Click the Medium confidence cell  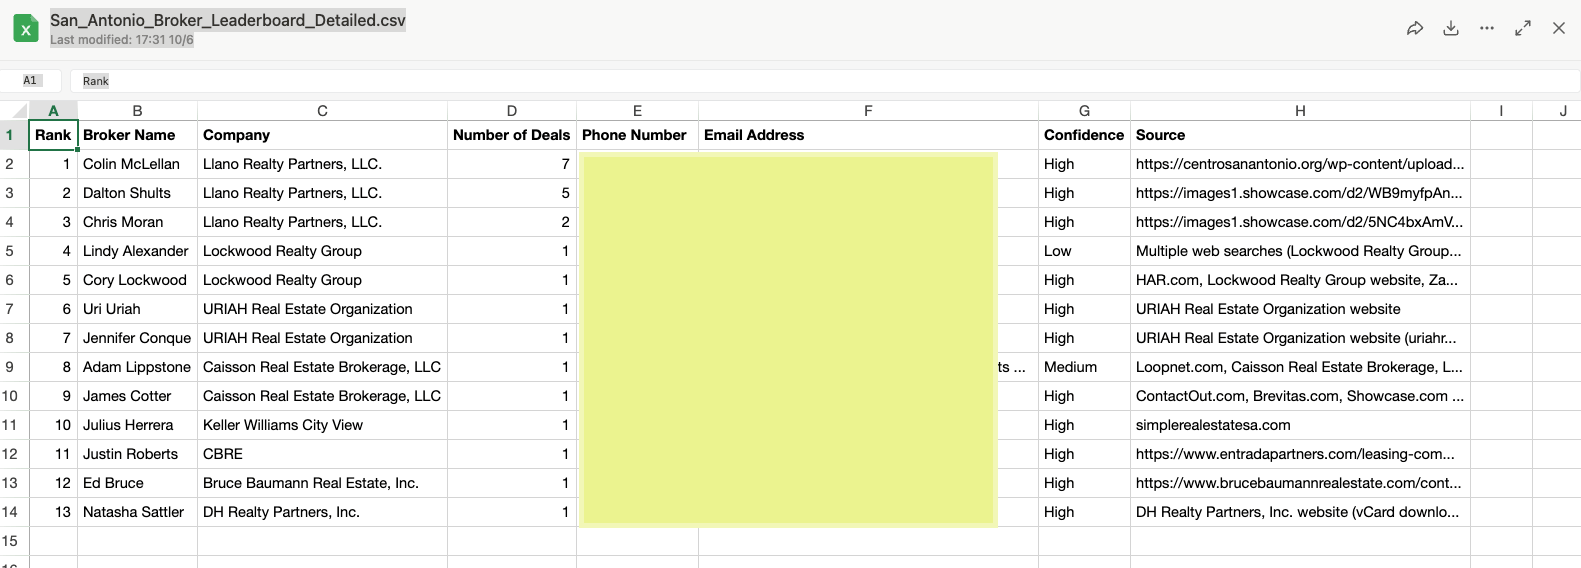[x=1084, y=367]
